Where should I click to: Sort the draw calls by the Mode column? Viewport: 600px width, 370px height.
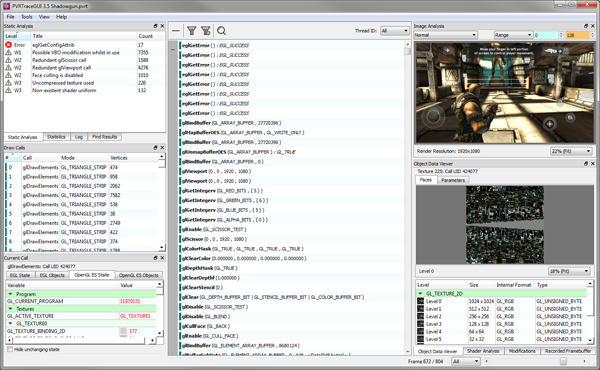[84, 158]
